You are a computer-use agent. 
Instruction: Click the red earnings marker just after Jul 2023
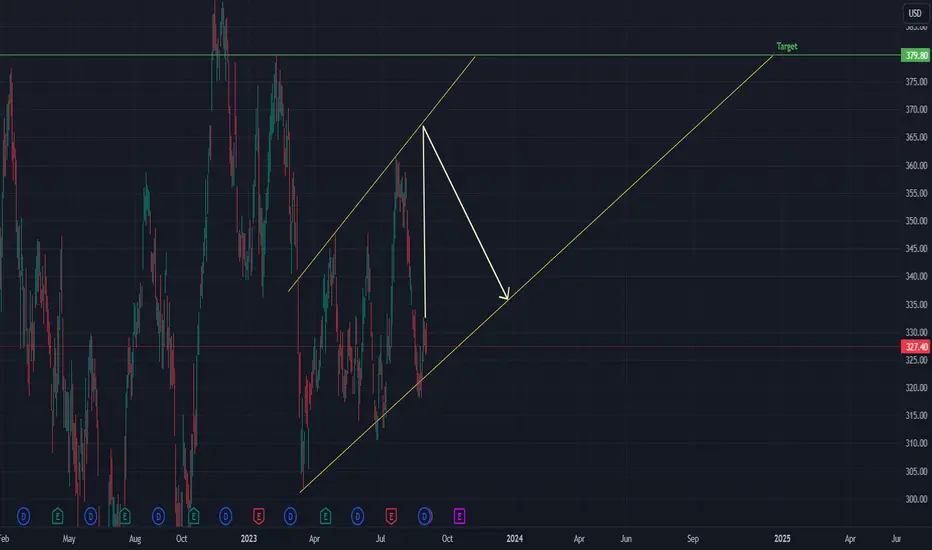[391, 516]
